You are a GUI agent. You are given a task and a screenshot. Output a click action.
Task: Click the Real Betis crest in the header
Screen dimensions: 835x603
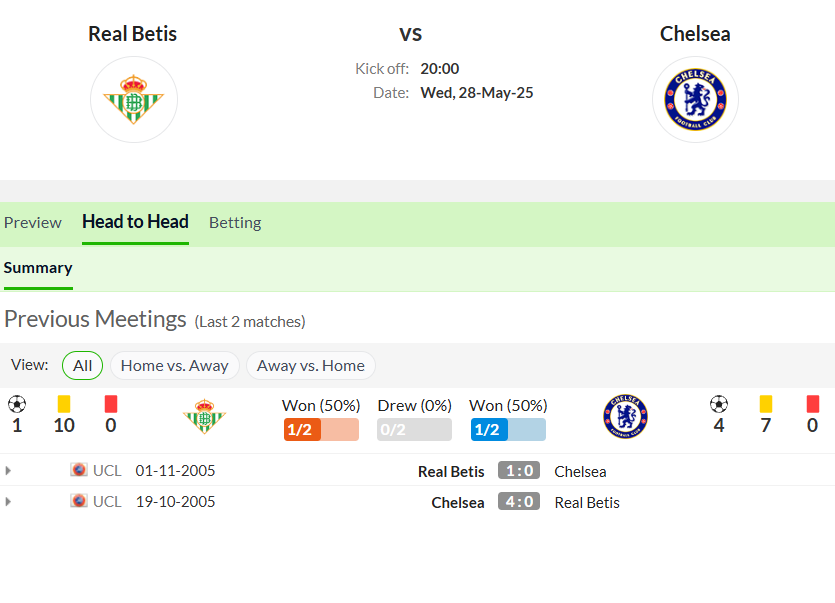pos(134,100)
